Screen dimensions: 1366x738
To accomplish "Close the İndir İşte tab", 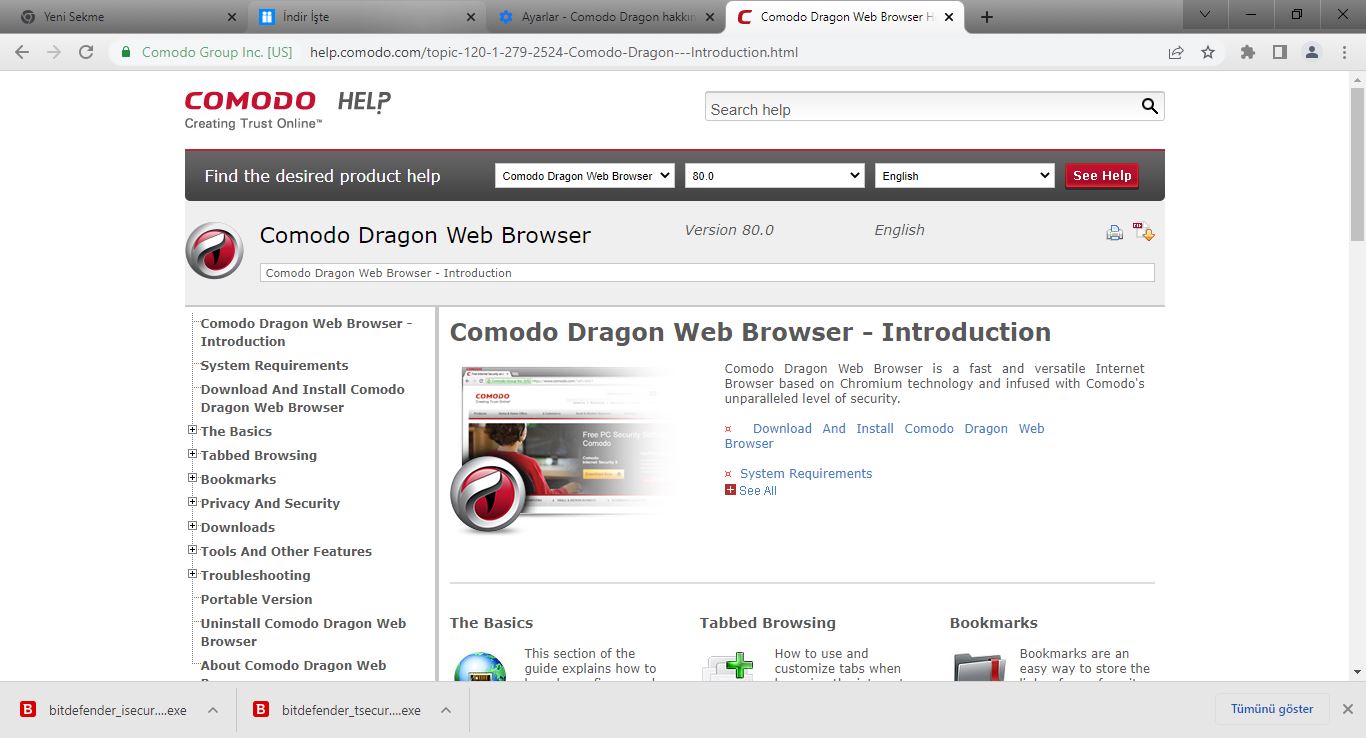I will coord(471,17).
